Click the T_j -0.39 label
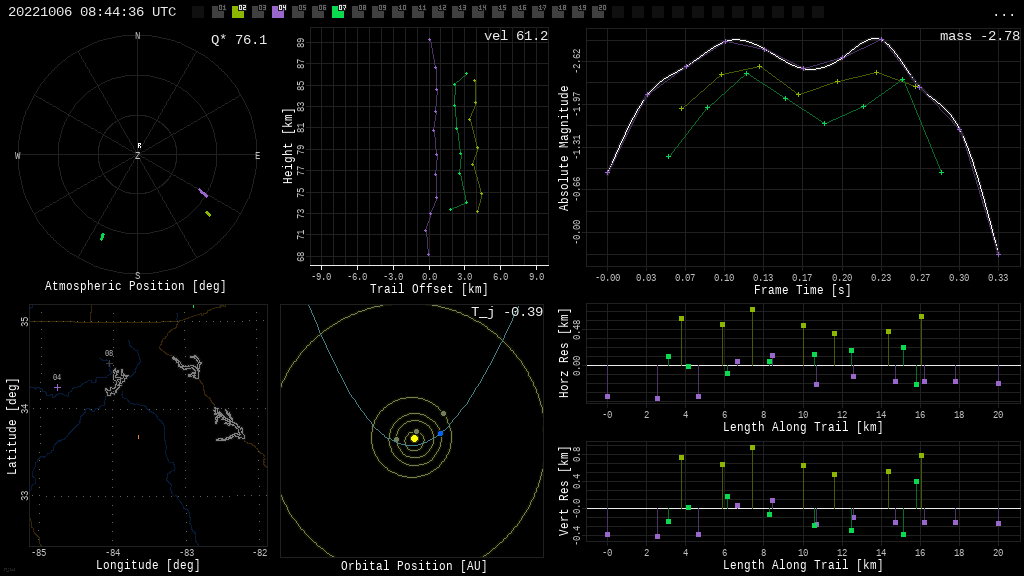 507,312
